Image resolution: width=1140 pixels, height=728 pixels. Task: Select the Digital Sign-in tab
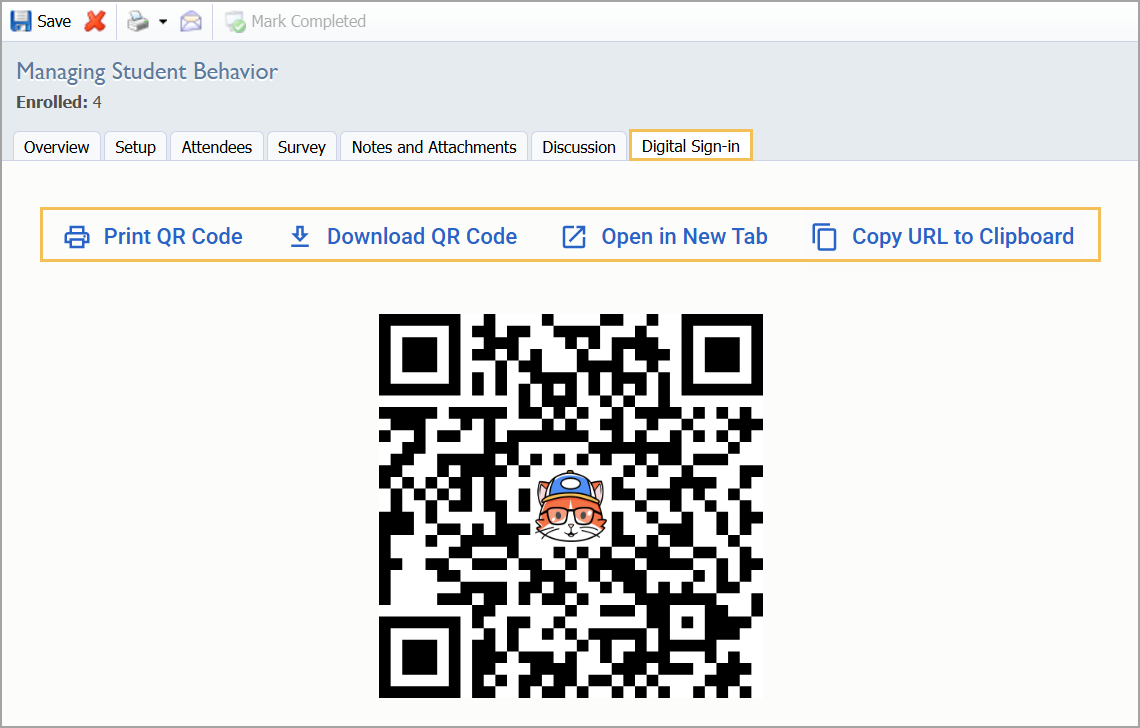tap(691, 146)
